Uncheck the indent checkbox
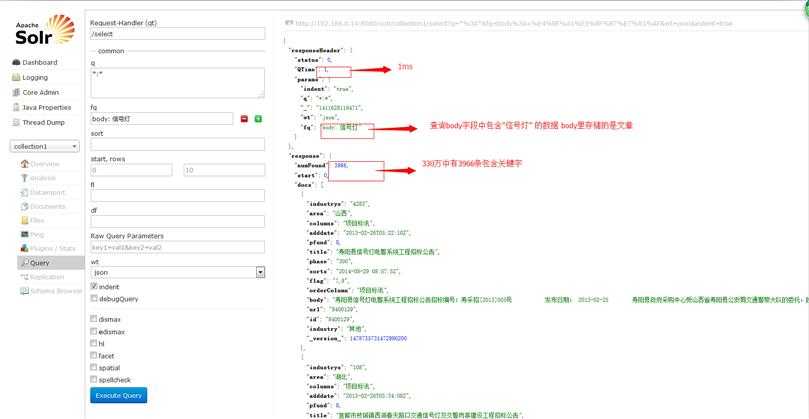This screenshot has width=809, height=419. (x=94, y=286)
